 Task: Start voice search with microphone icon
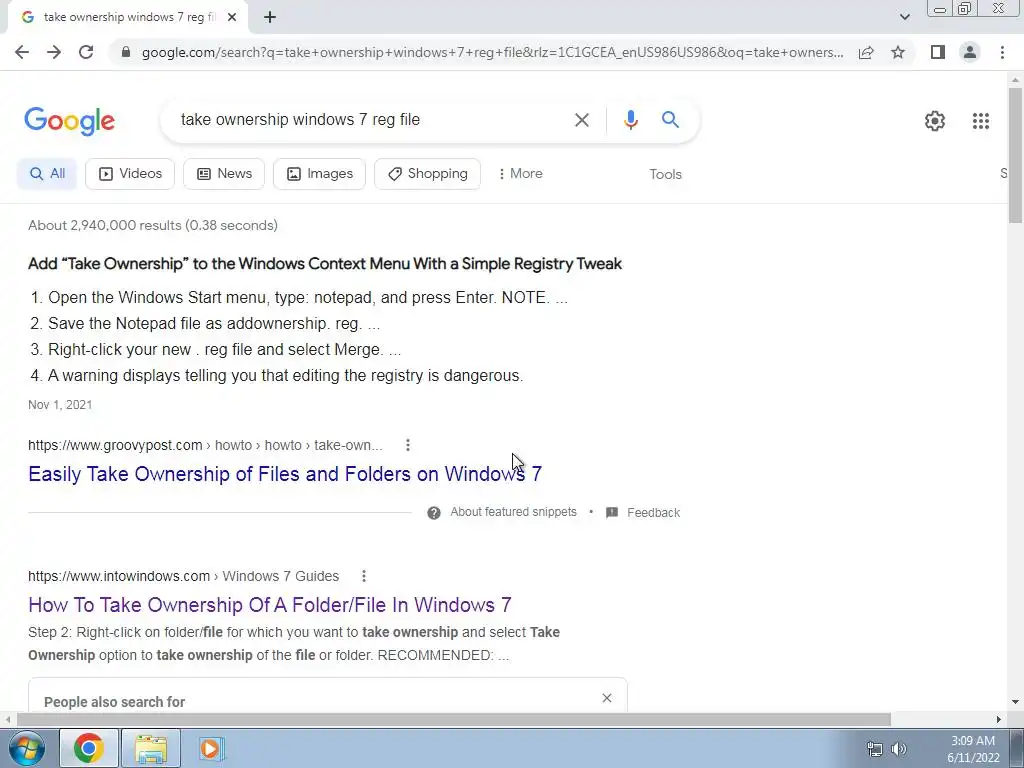click(x=630, y=120)
